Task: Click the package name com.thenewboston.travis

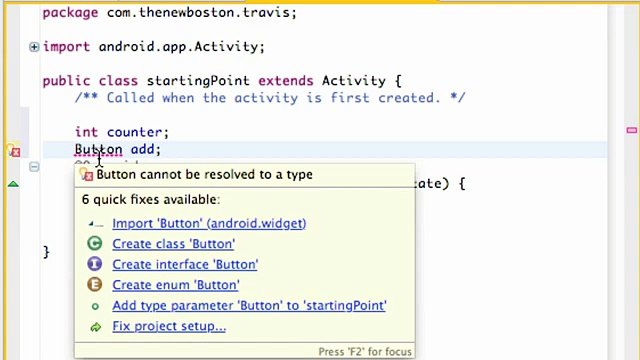Action: [198, 12]
